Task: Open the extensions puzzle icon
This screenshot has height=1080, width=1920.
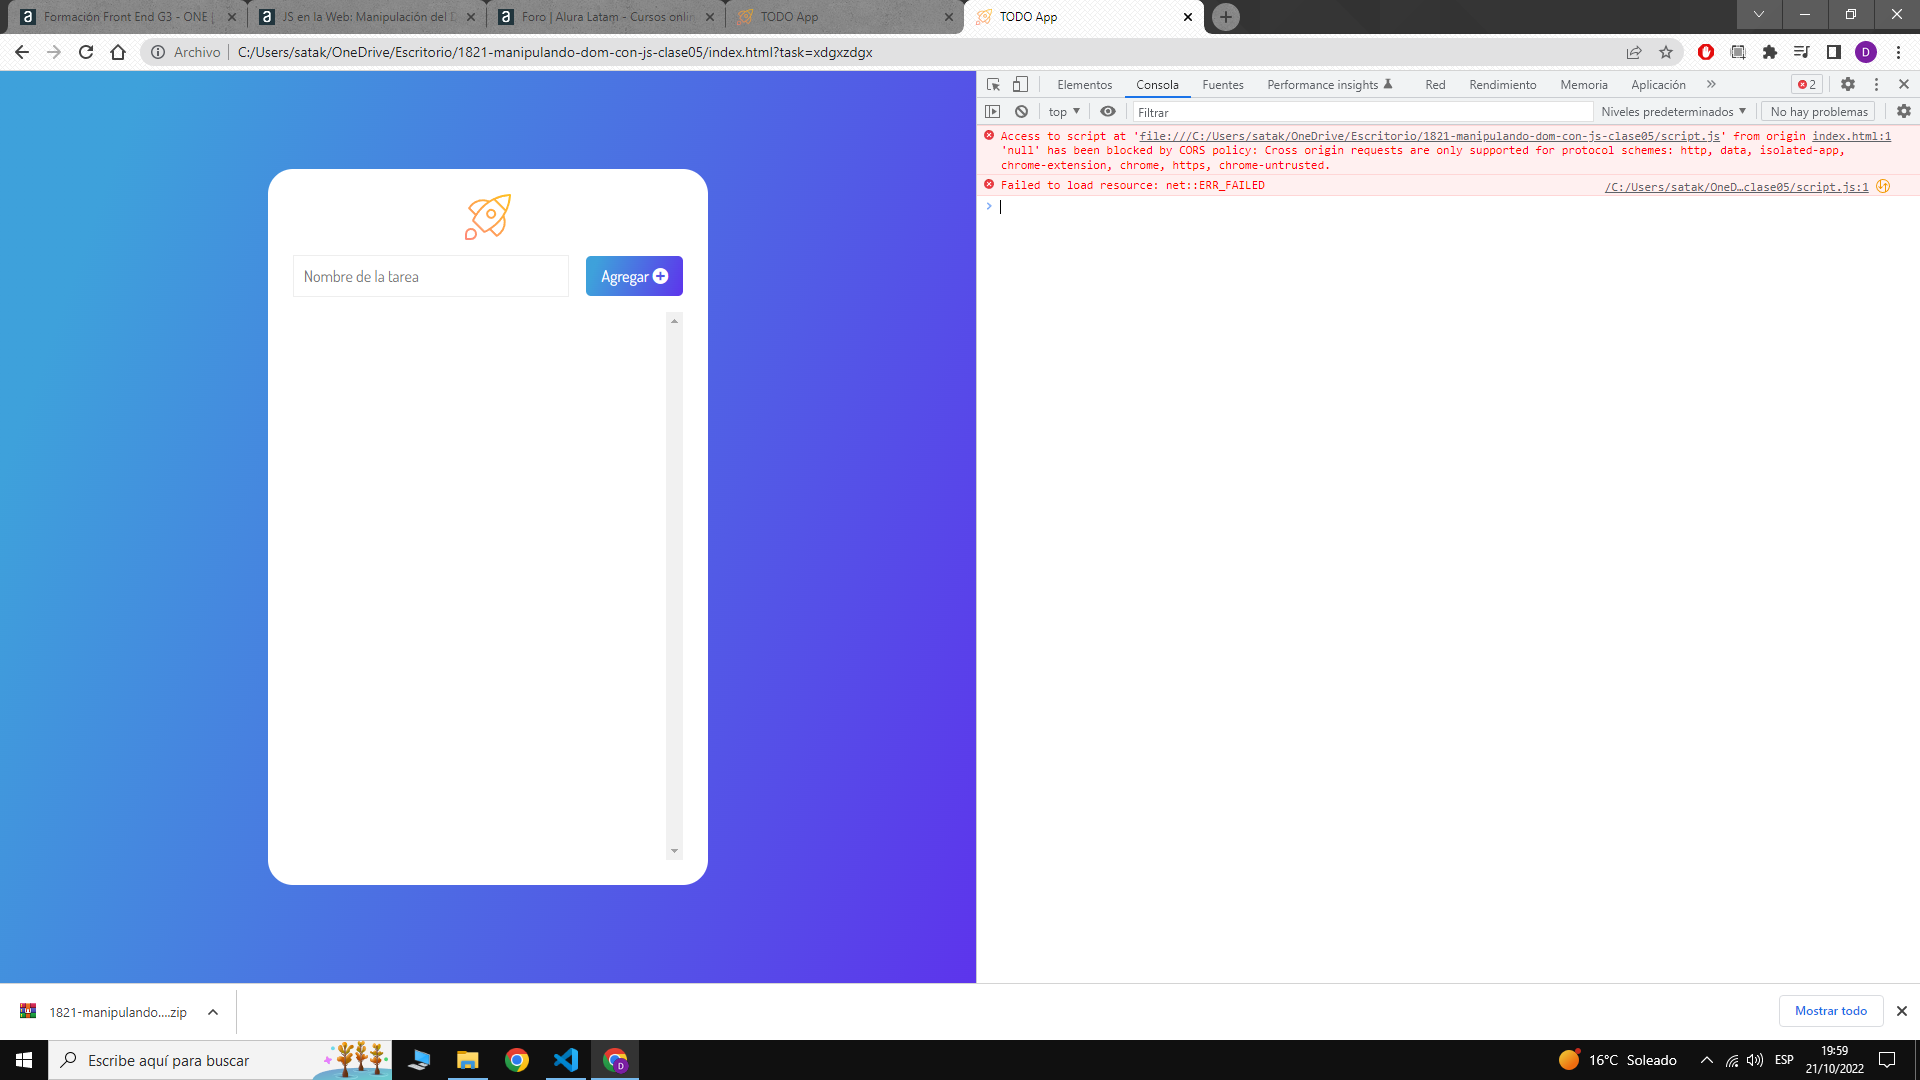Action: 1770,52
